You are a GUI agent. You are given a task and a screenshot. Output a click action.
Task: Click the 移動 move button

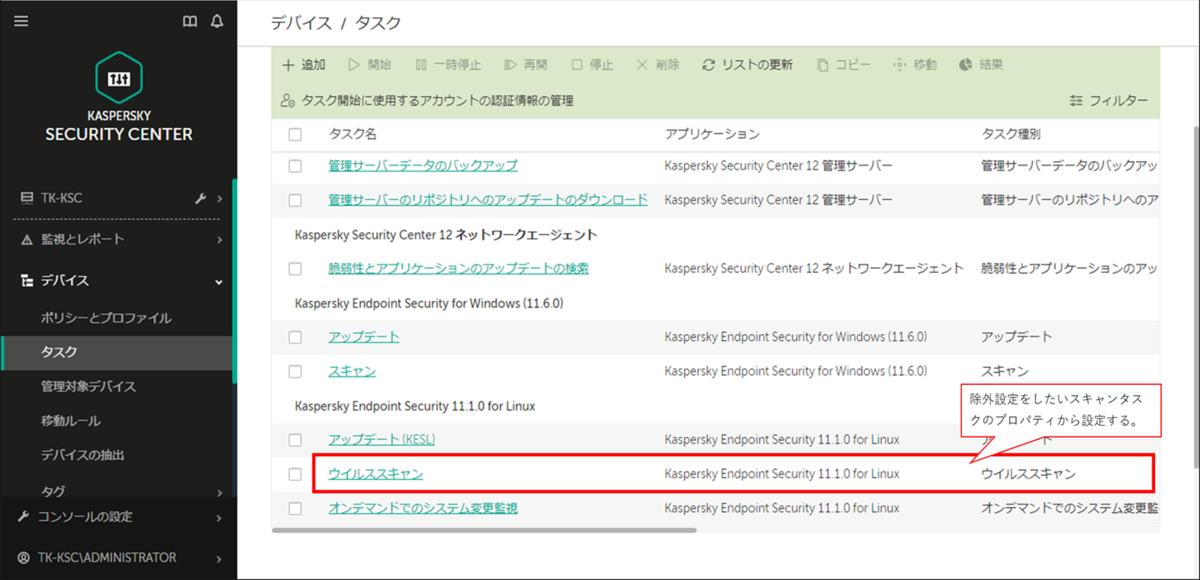tap(915, 65)
